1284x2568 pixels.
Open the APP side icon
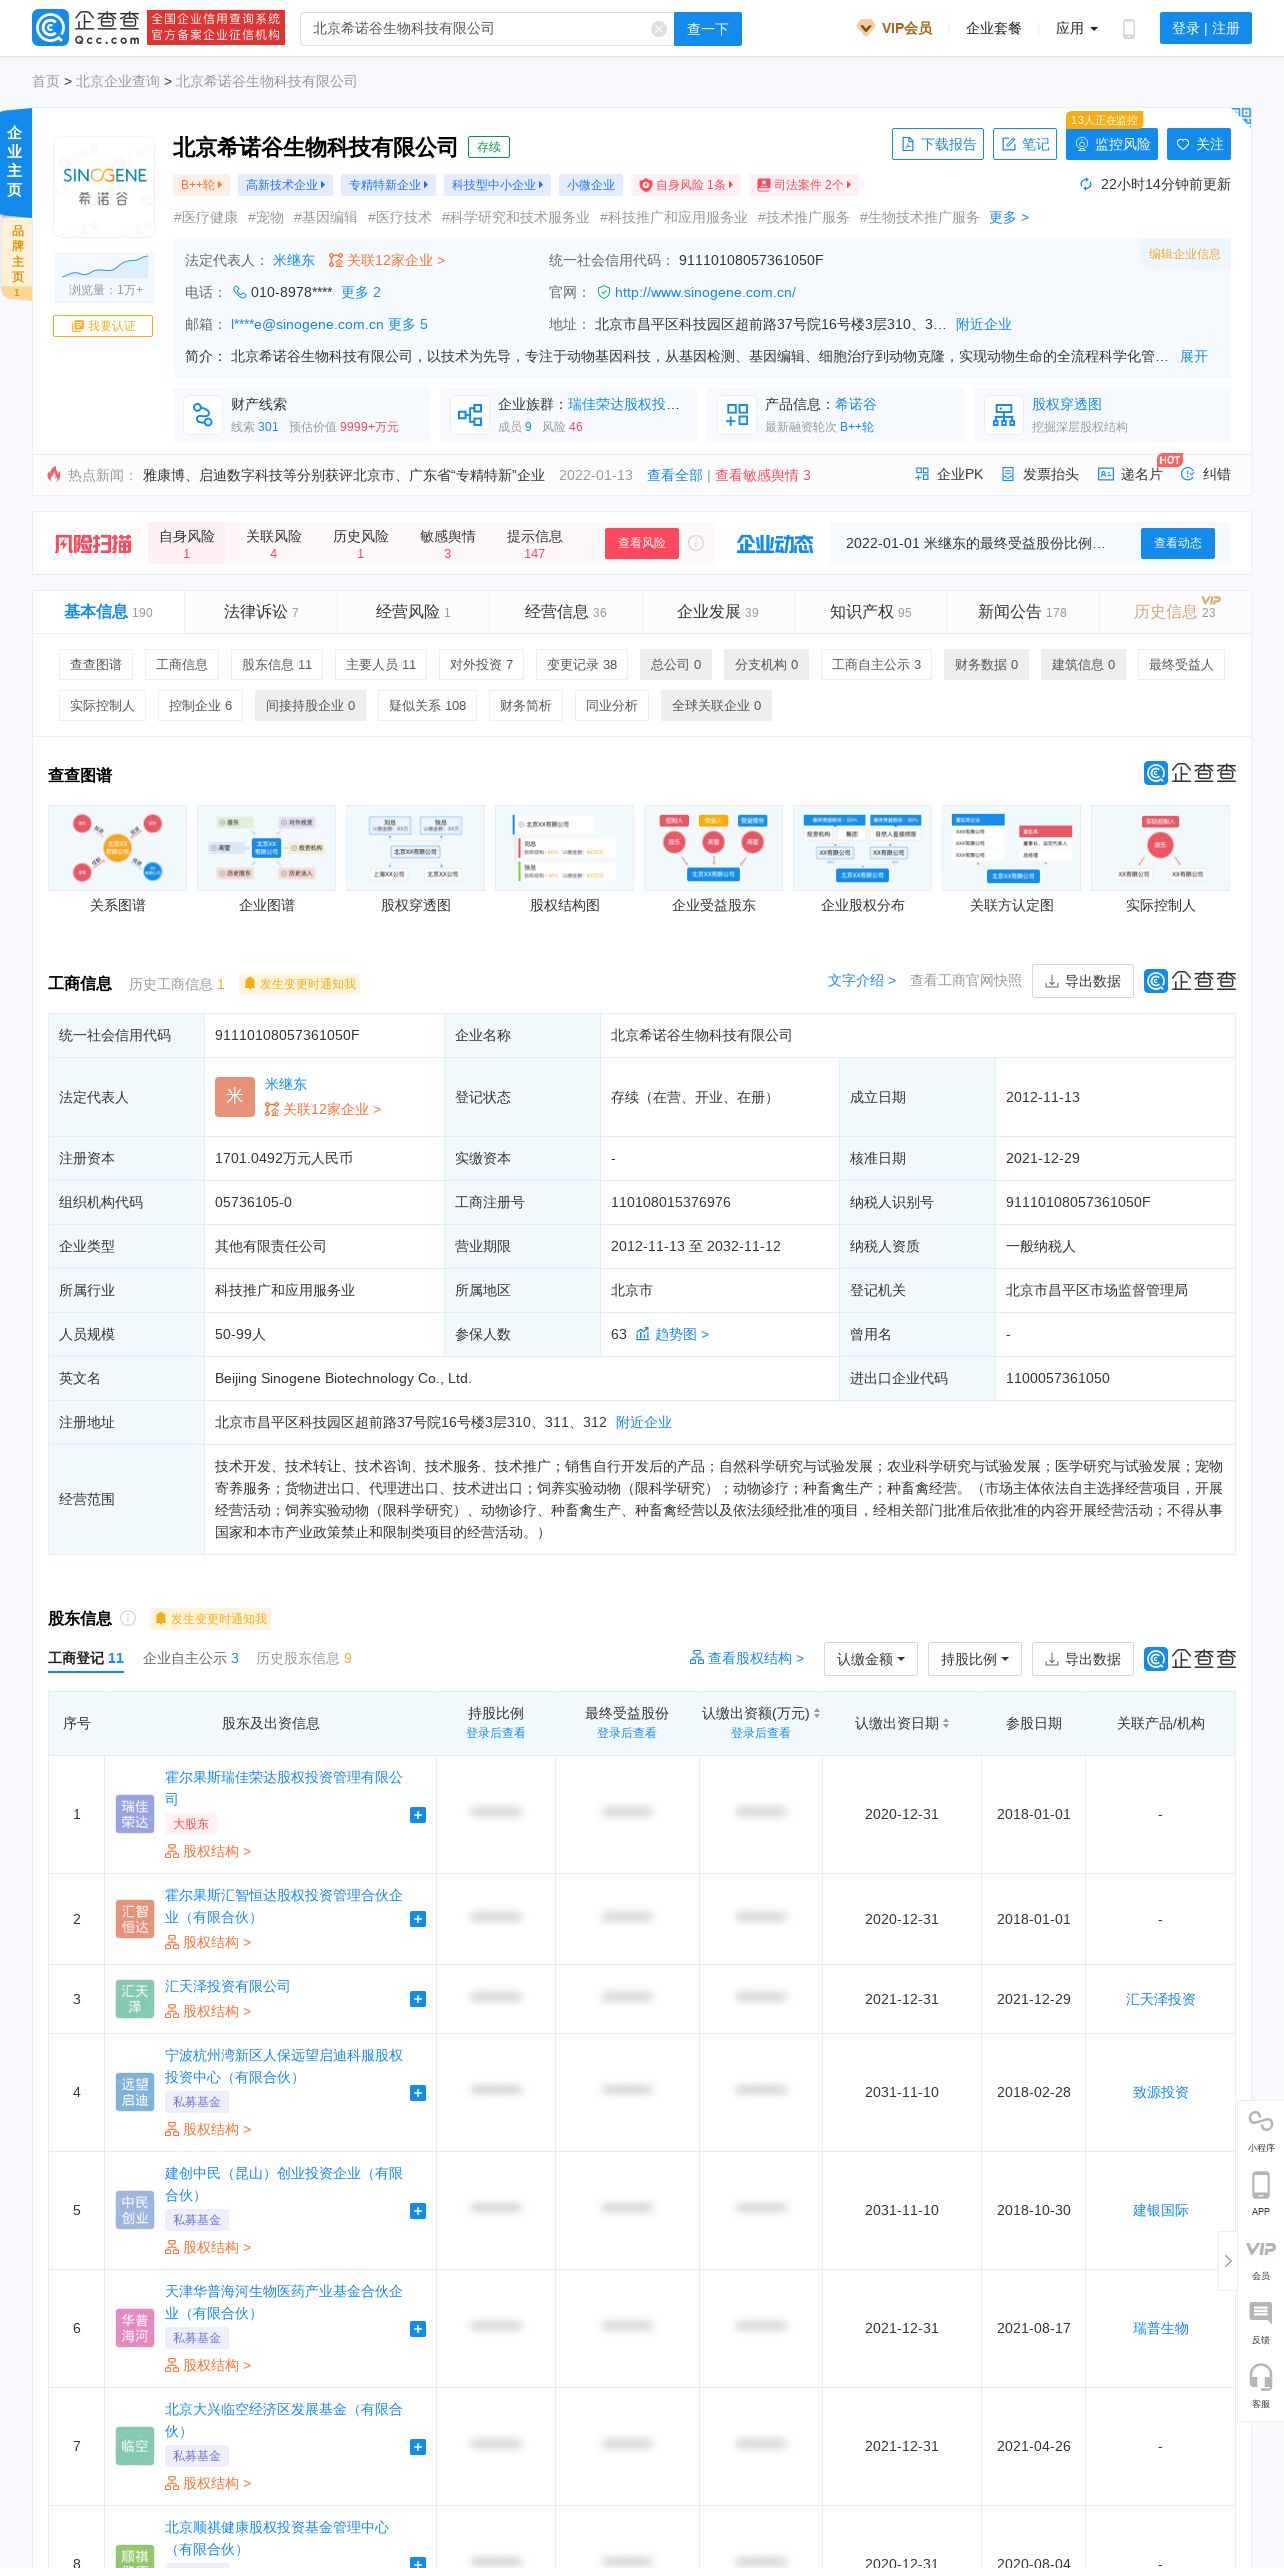tap(1261, 2194)
